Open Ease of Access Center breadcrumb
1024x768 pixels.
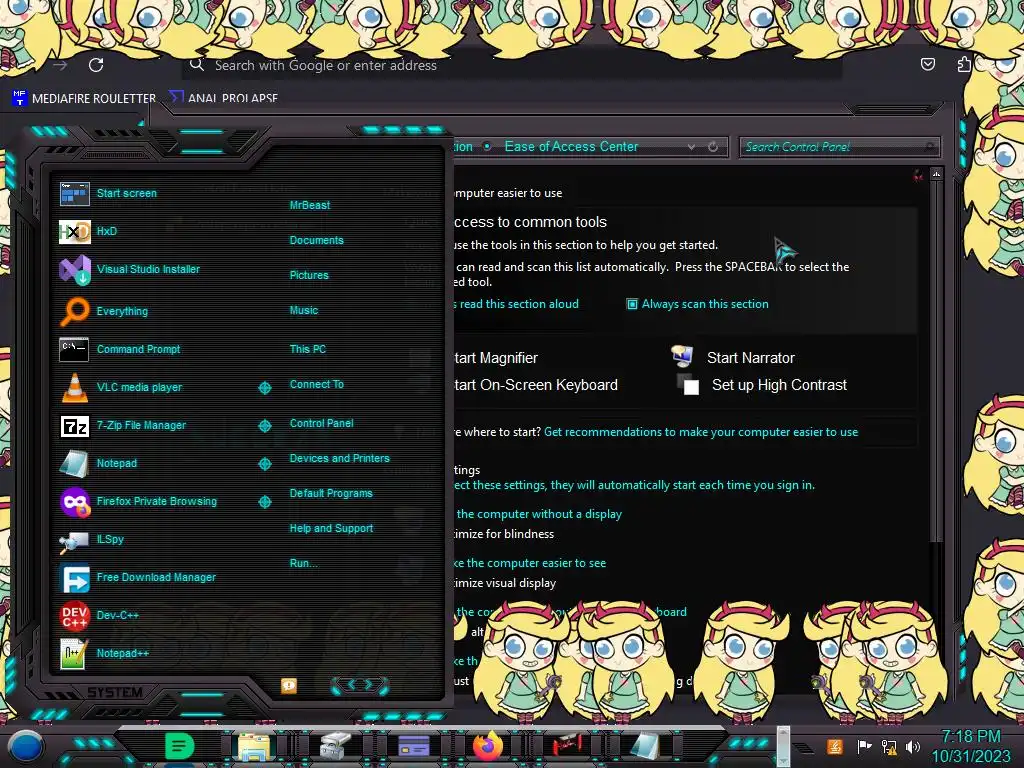point(571,147)
